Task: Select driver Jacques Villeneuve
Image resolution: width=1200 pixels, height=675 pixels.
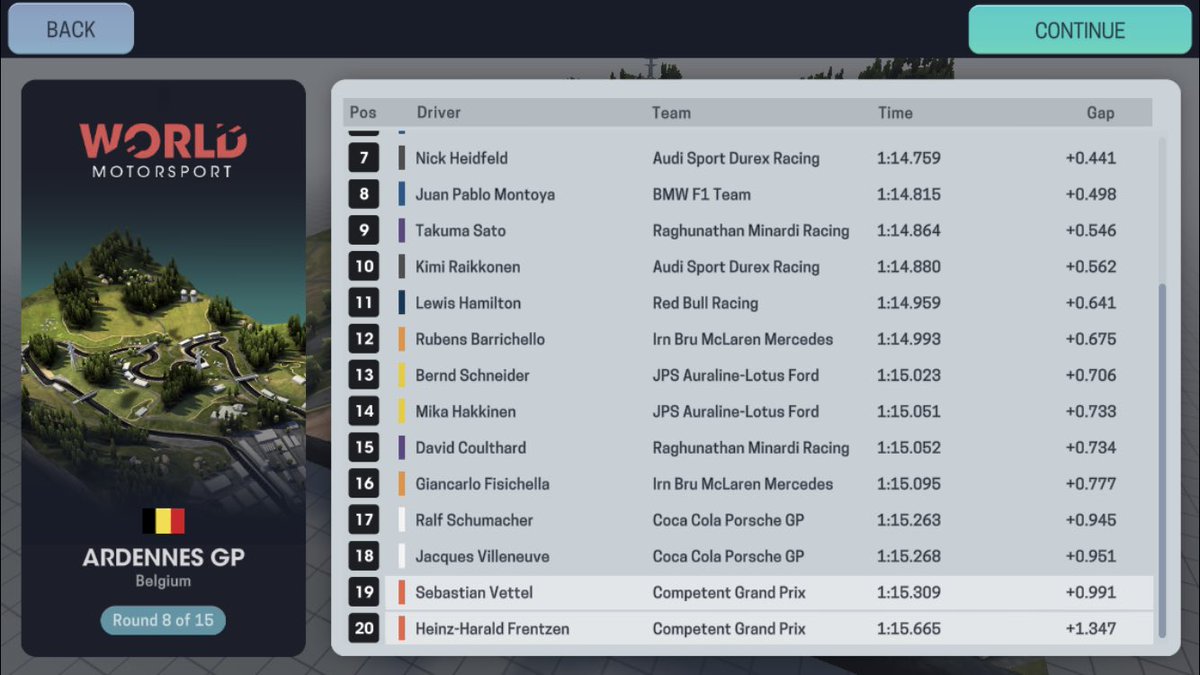Action: (483, 556)
